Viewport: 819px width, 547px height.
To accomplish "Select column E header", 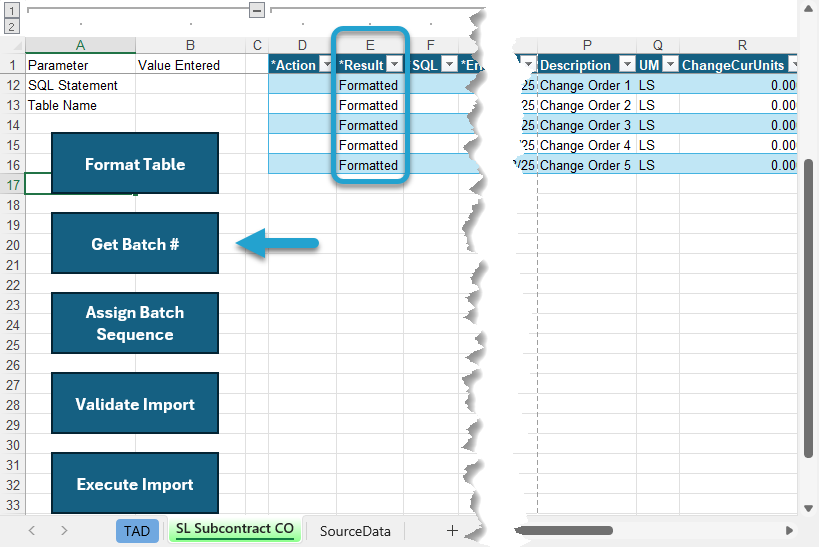I will (370, 45).
